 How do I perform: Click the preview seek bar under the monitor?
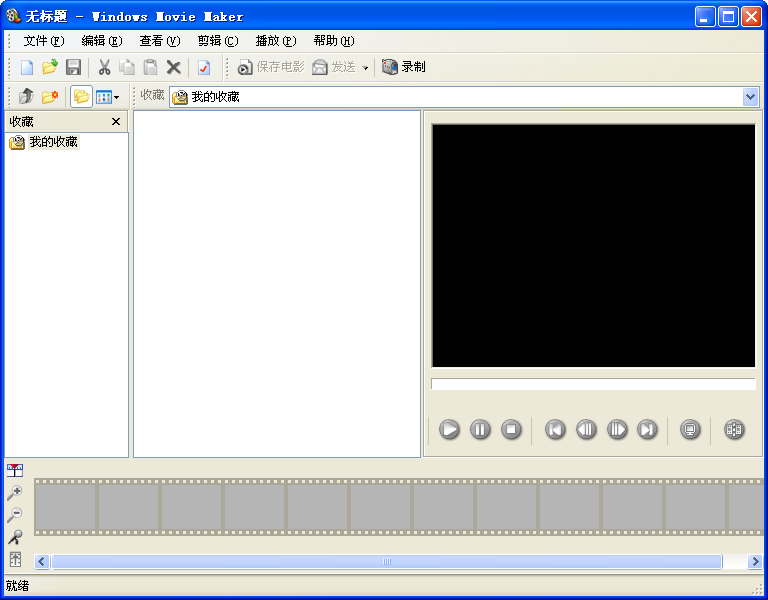593,384
